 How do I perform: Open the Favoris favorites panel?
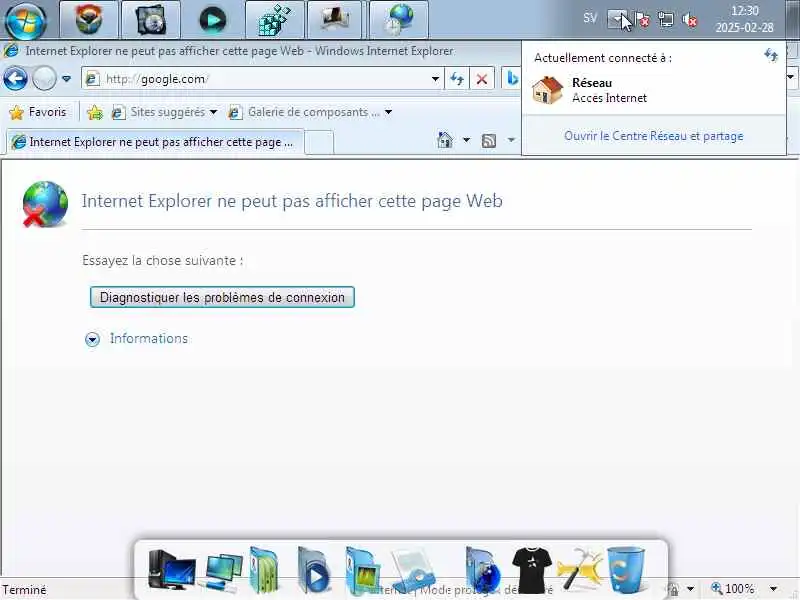38,112
